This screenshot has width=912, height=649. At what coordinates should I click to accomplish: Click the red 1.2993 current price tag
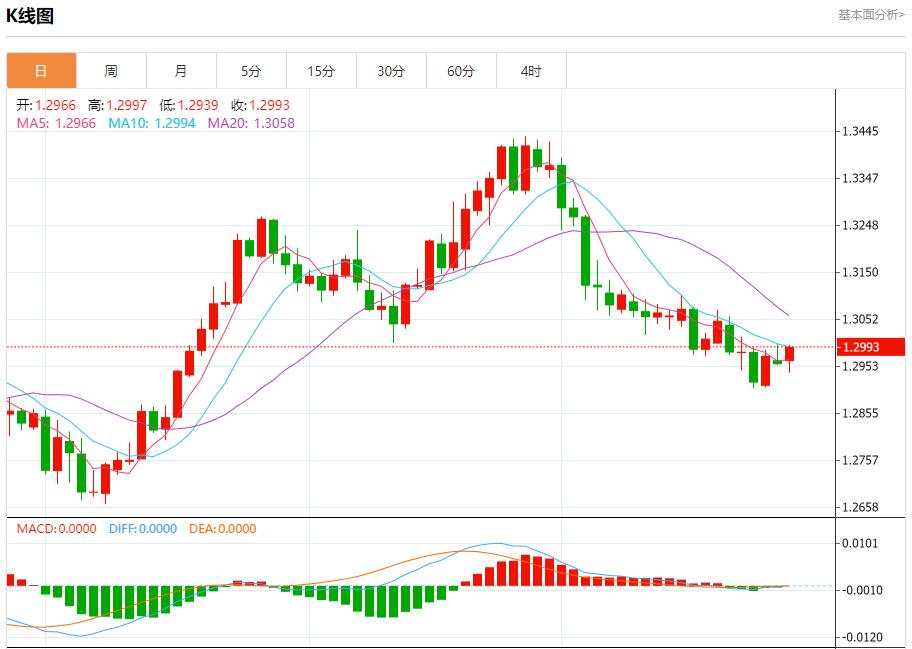(870, 347)
